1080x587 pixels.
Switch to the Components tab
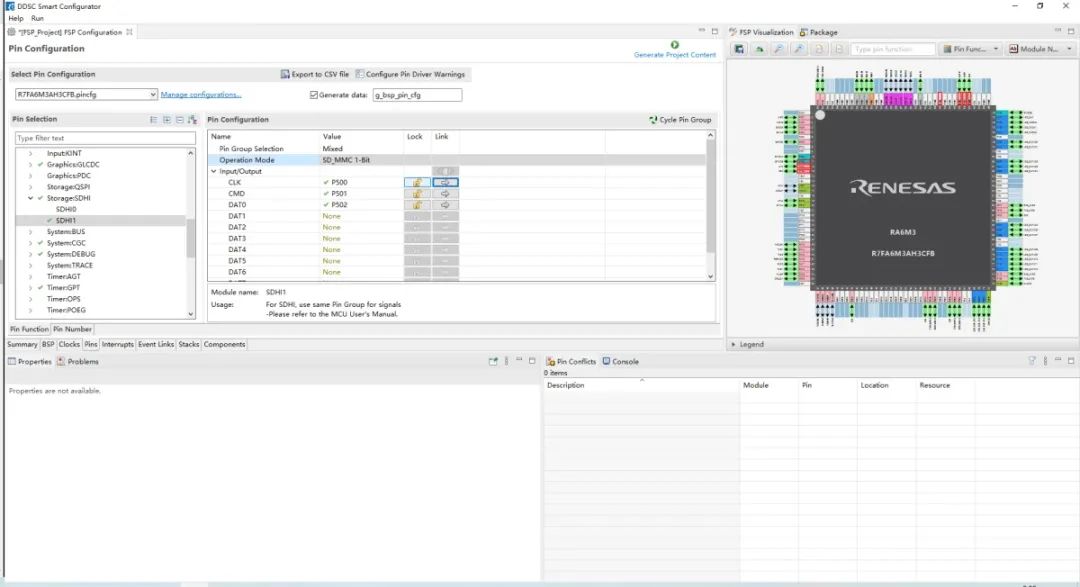225,344
